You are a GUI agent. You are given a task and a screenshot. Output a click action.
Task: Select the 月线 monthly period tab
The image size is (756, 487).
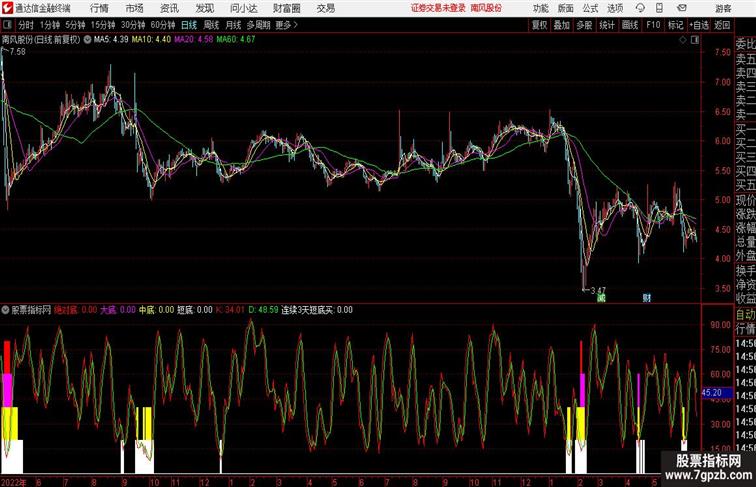[233, 25]
